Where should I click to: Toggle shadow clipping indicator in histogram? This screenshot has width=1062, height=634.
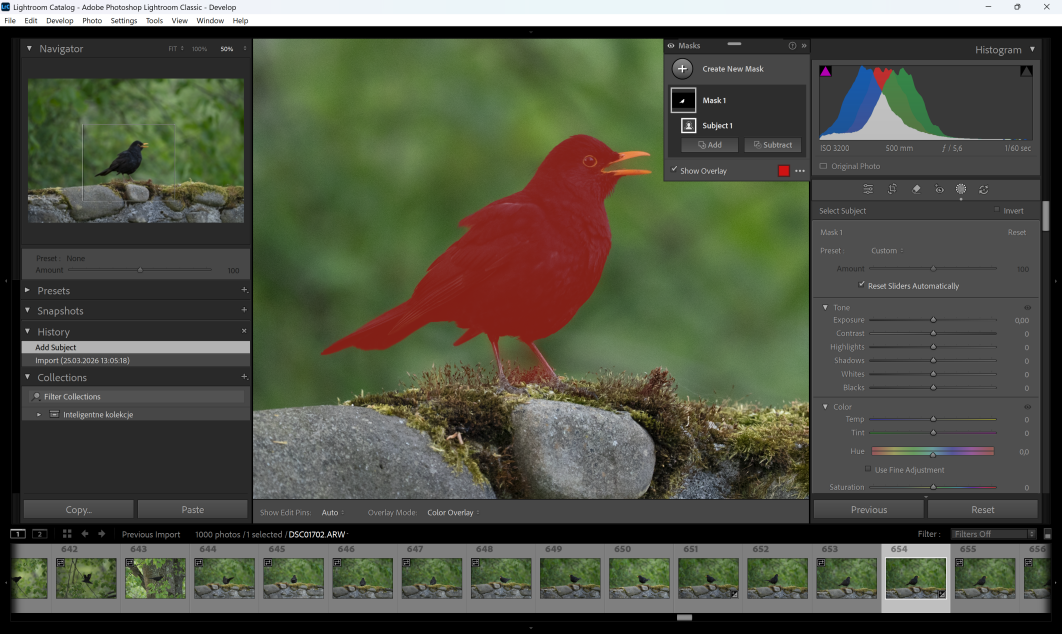coord(825,72)
